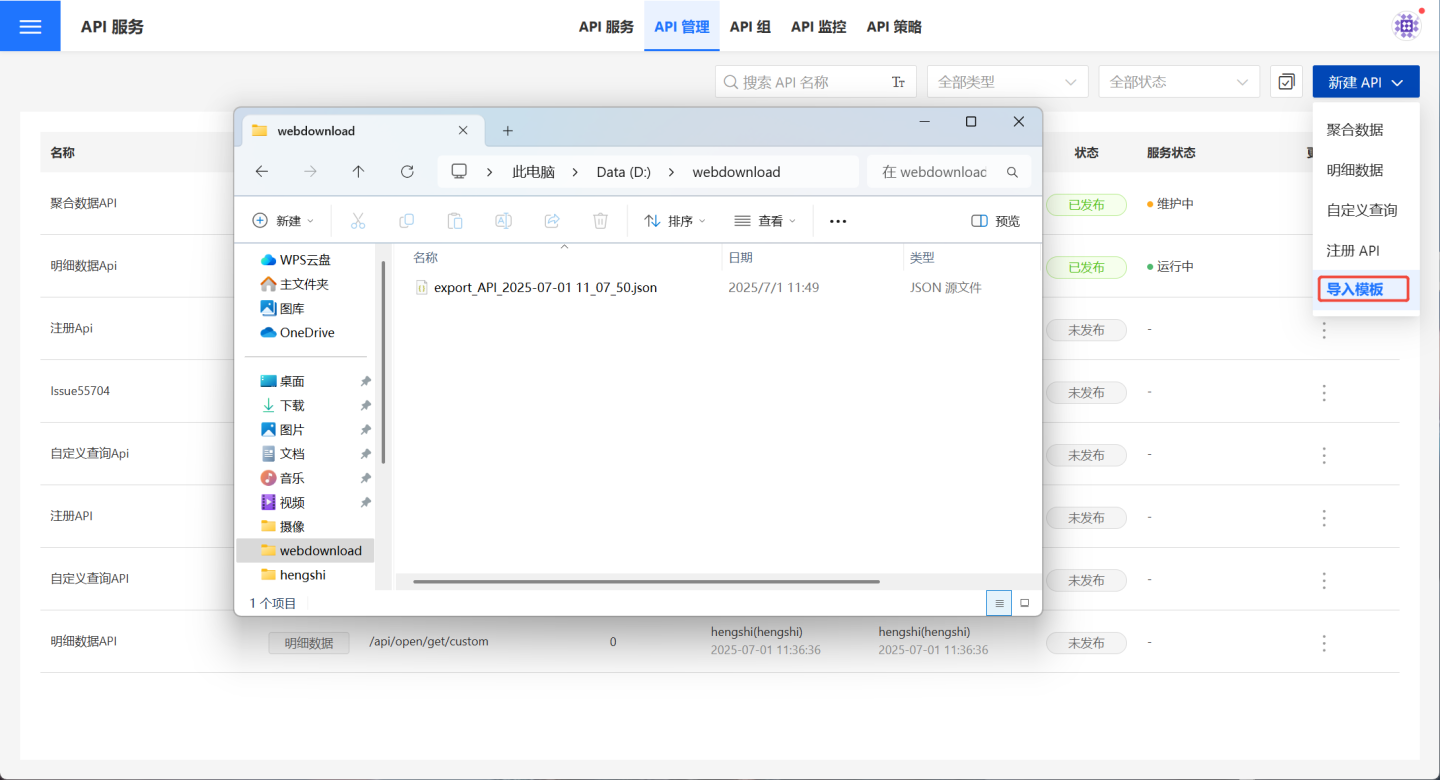Open more options ellipsis in explorer toolbar

[838, 221]
